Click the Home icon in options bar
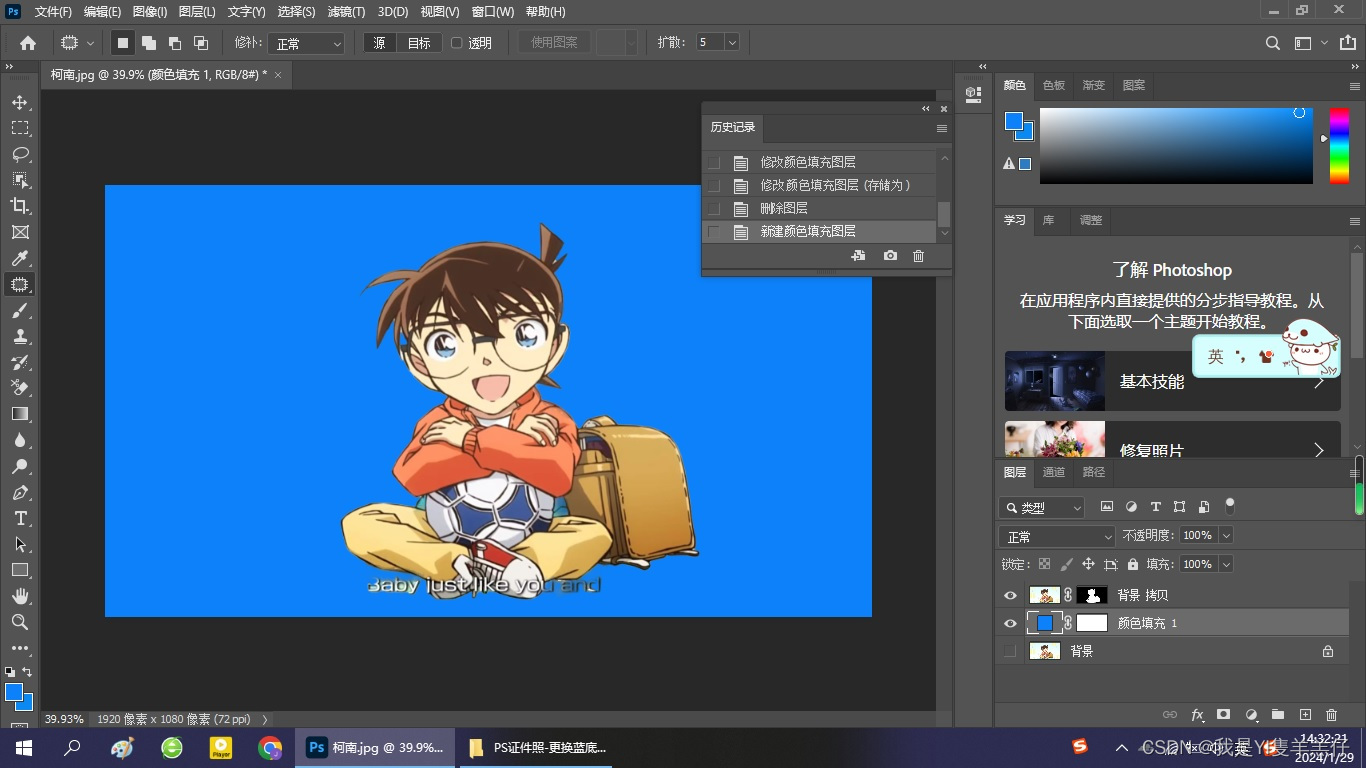This screenshot has height=768, width=1366. coord(28,43)
